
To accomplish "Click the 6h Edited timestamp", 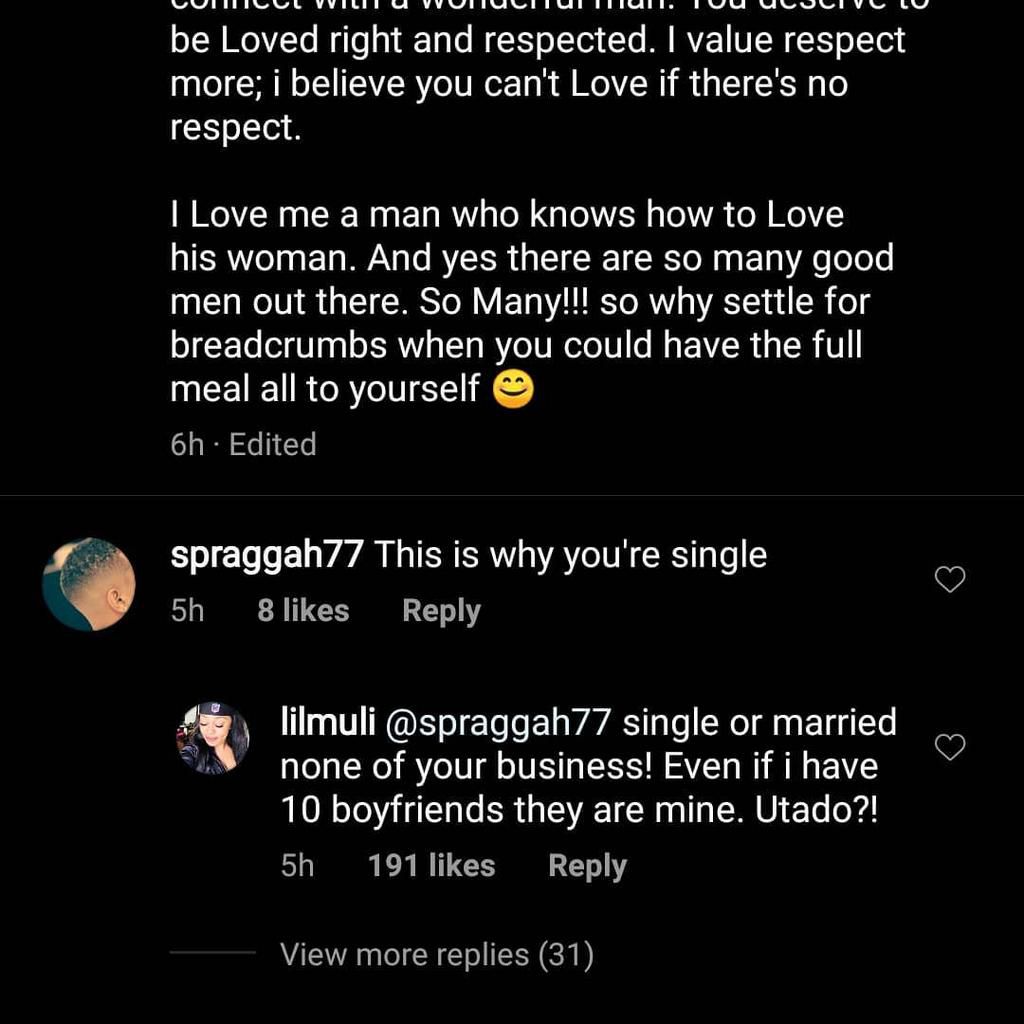I will [x=239, y=444].
